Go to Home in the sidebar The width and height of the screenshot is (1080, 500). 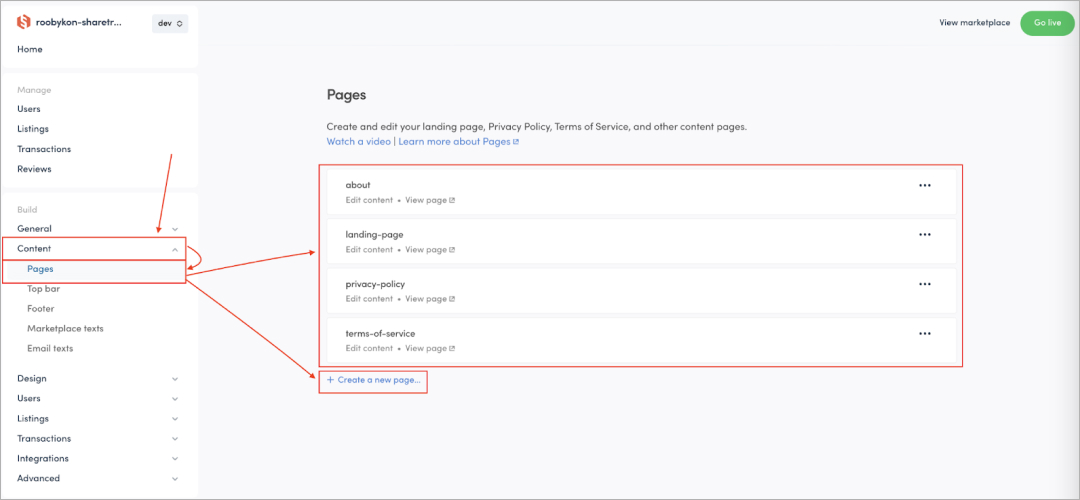click(30, 50)
